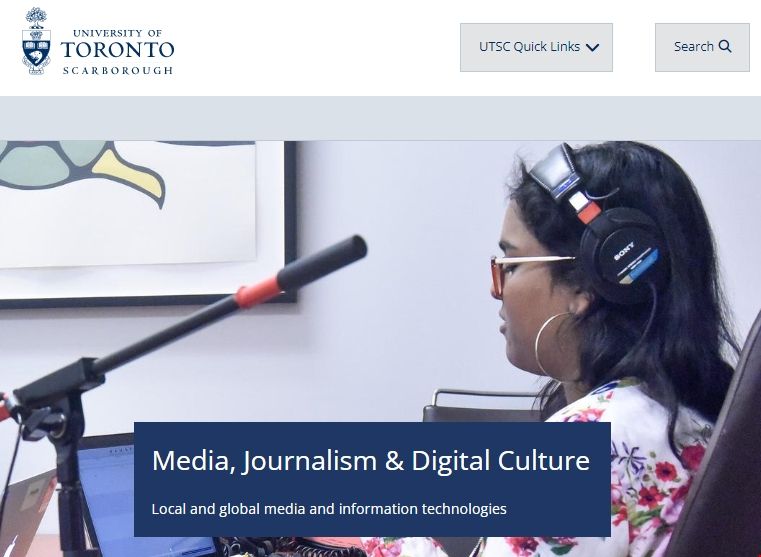The width and height of the screenshot is (761, 557).
Task: Open the Search button in header
Action: click(702, 48)
